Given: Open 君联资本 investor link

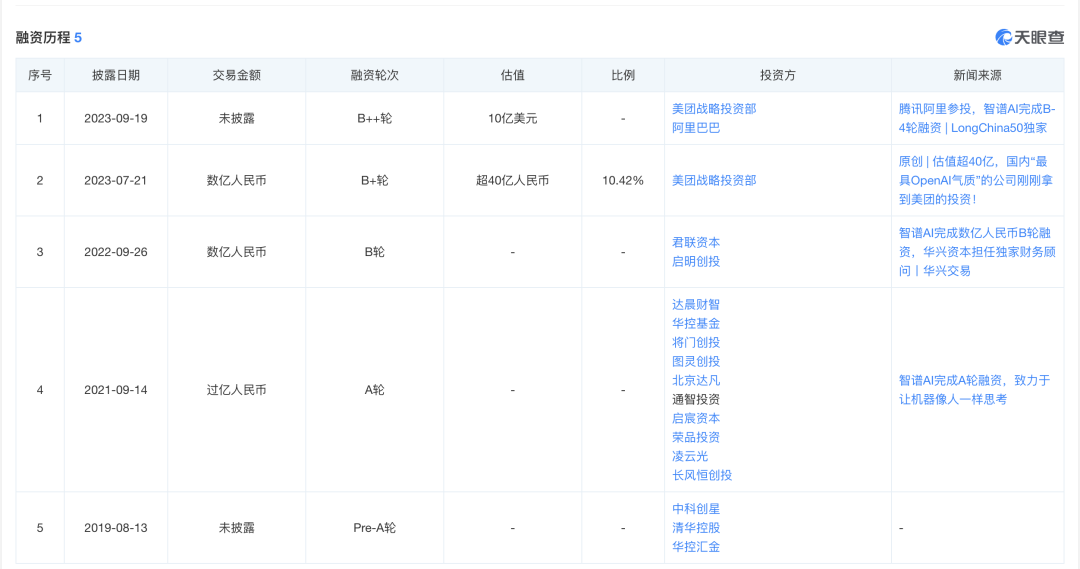Looking at the screenshot, I should (696, 242).
